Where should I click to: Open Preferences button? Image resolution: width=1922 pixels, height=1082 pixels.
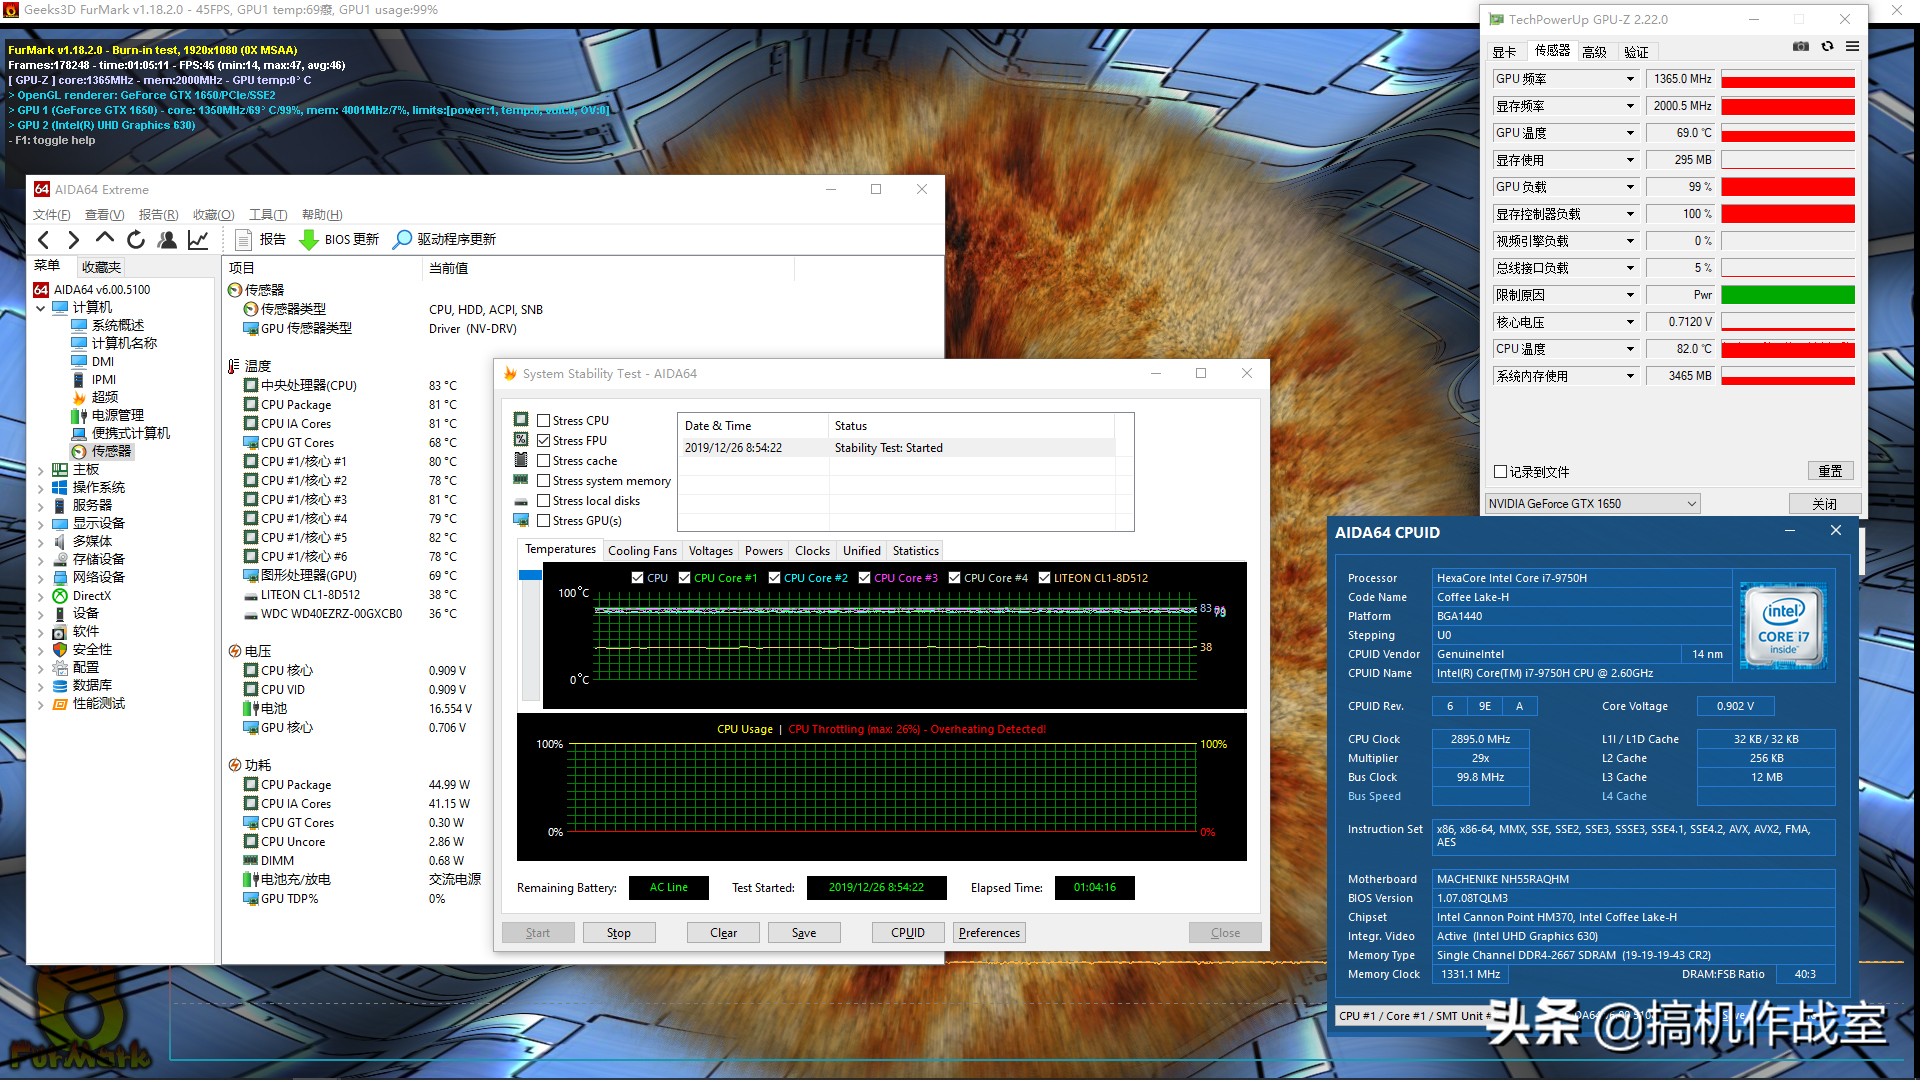990,934
